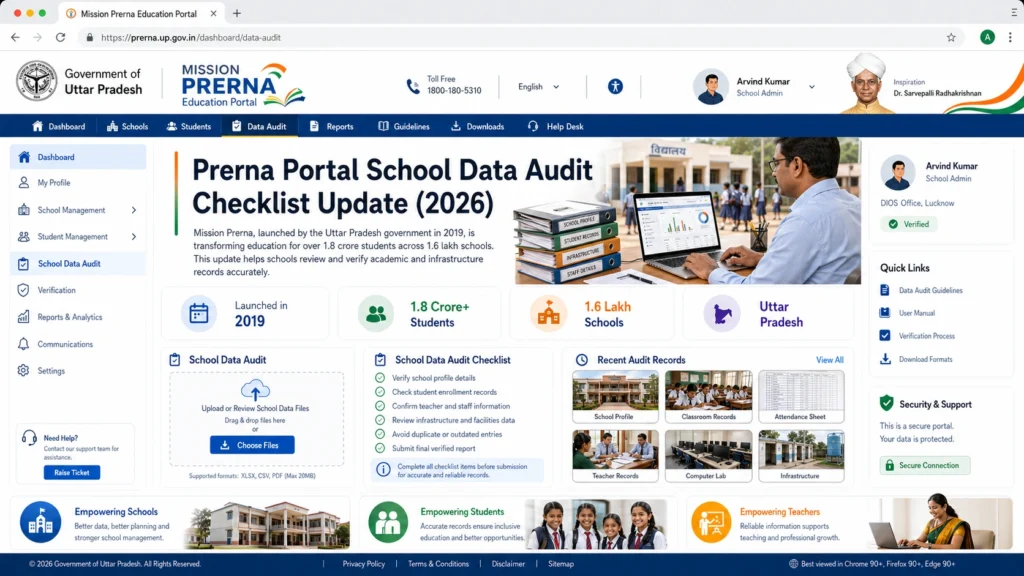Click the Raise Ticket button
This screenshot has height=576, width=1024.
[72, 472]
